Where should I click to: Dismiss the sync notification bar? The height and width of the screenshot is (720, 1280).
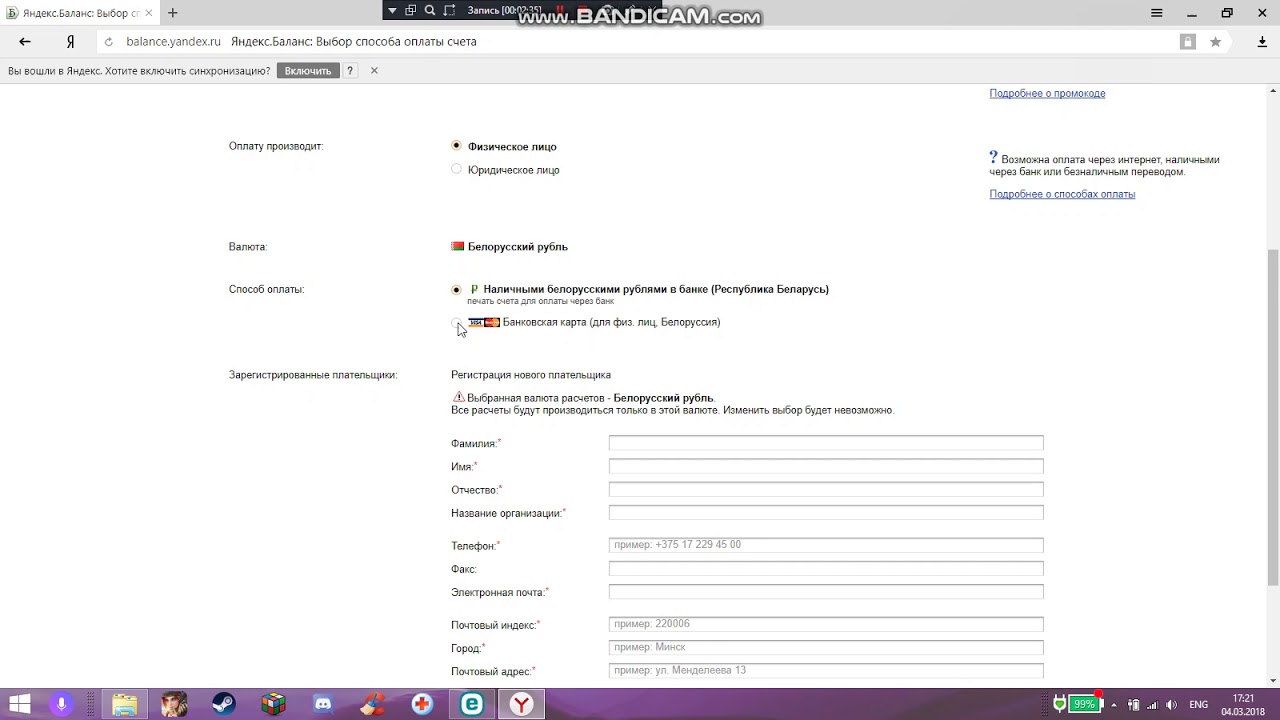click(374, 71)
